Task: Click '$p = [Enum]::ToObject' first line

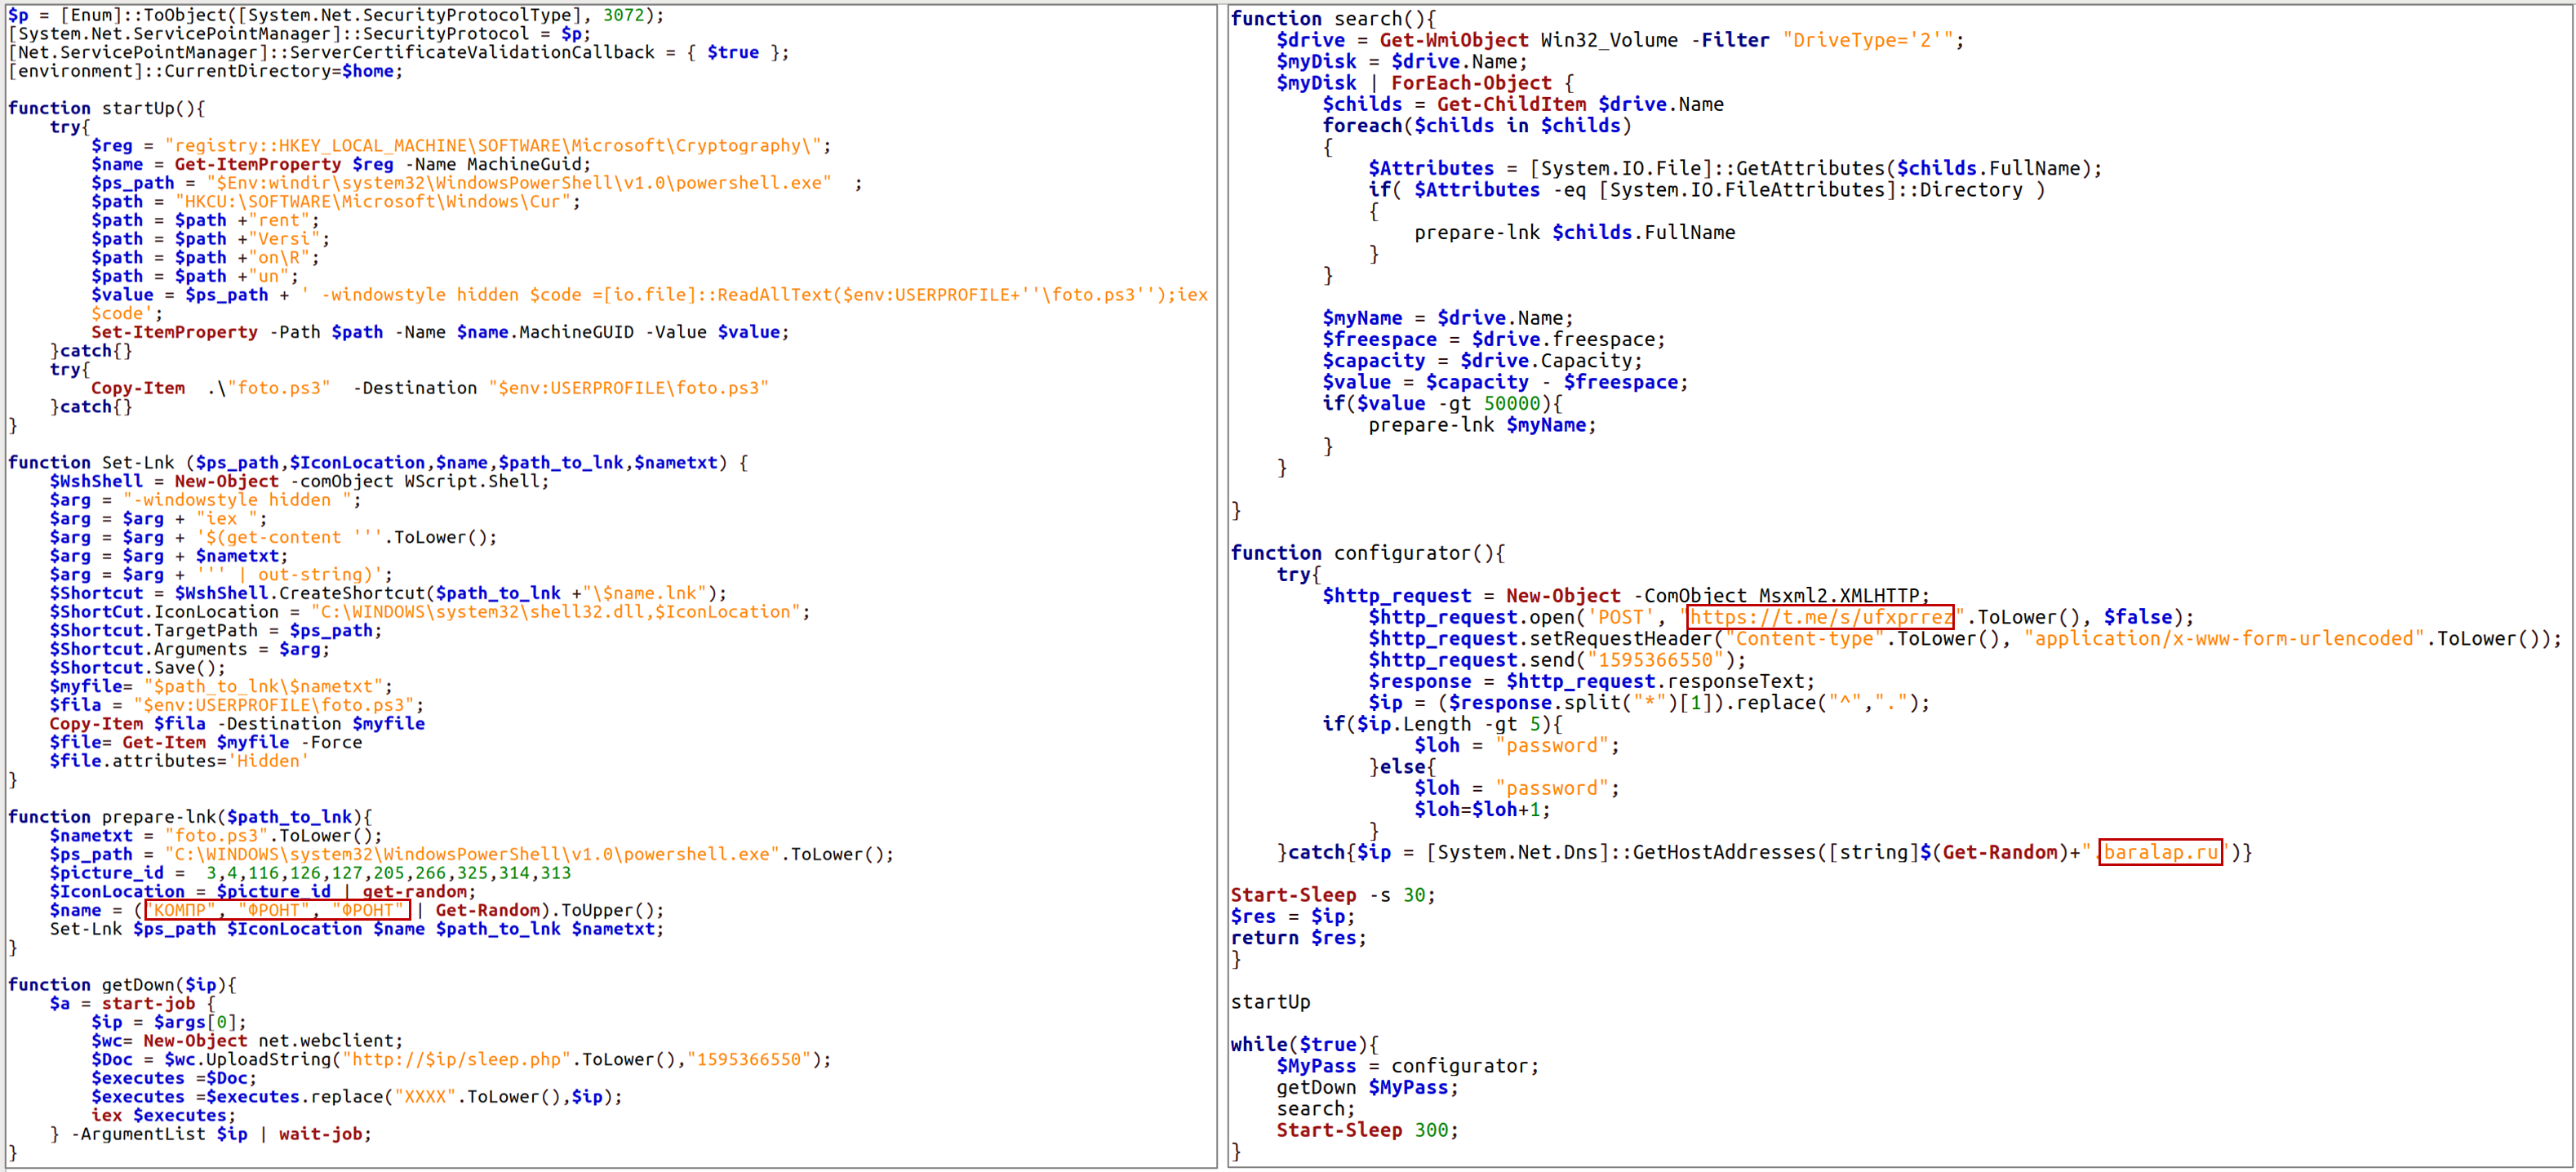Action: click(x=335, y=15)
